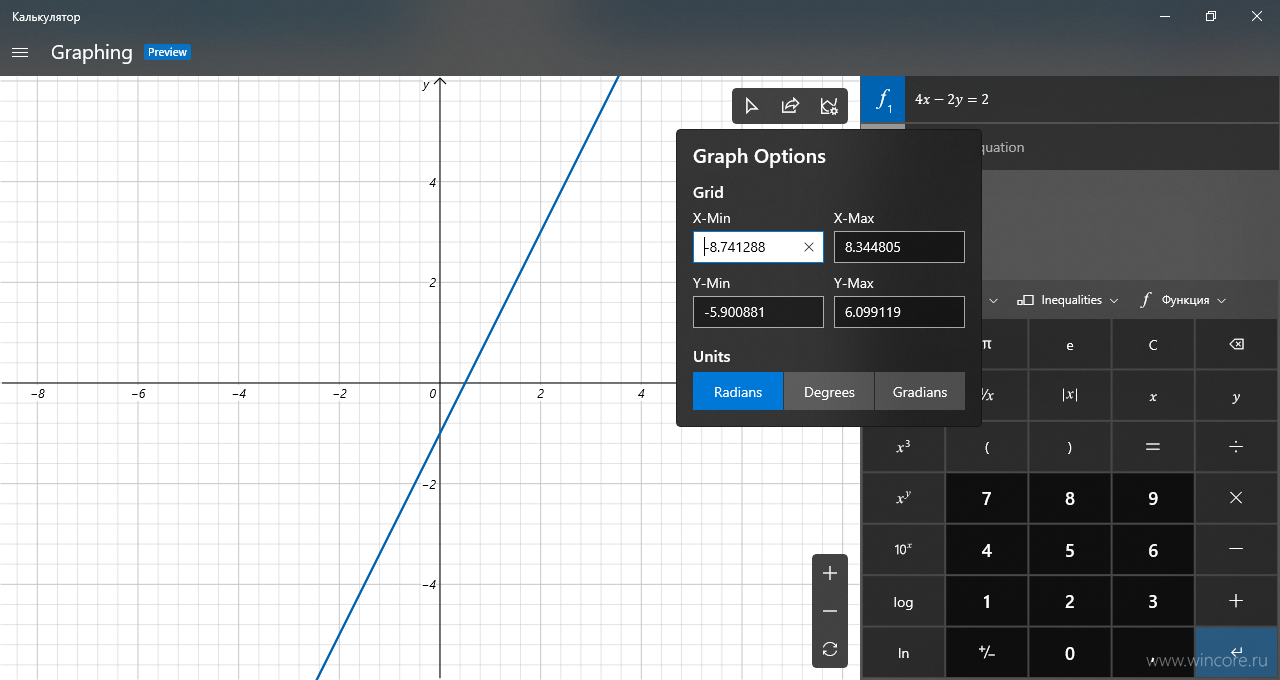The image size is (1280, 680).
Task: Click the equals sign key
Action: [x=1153, y=447]
